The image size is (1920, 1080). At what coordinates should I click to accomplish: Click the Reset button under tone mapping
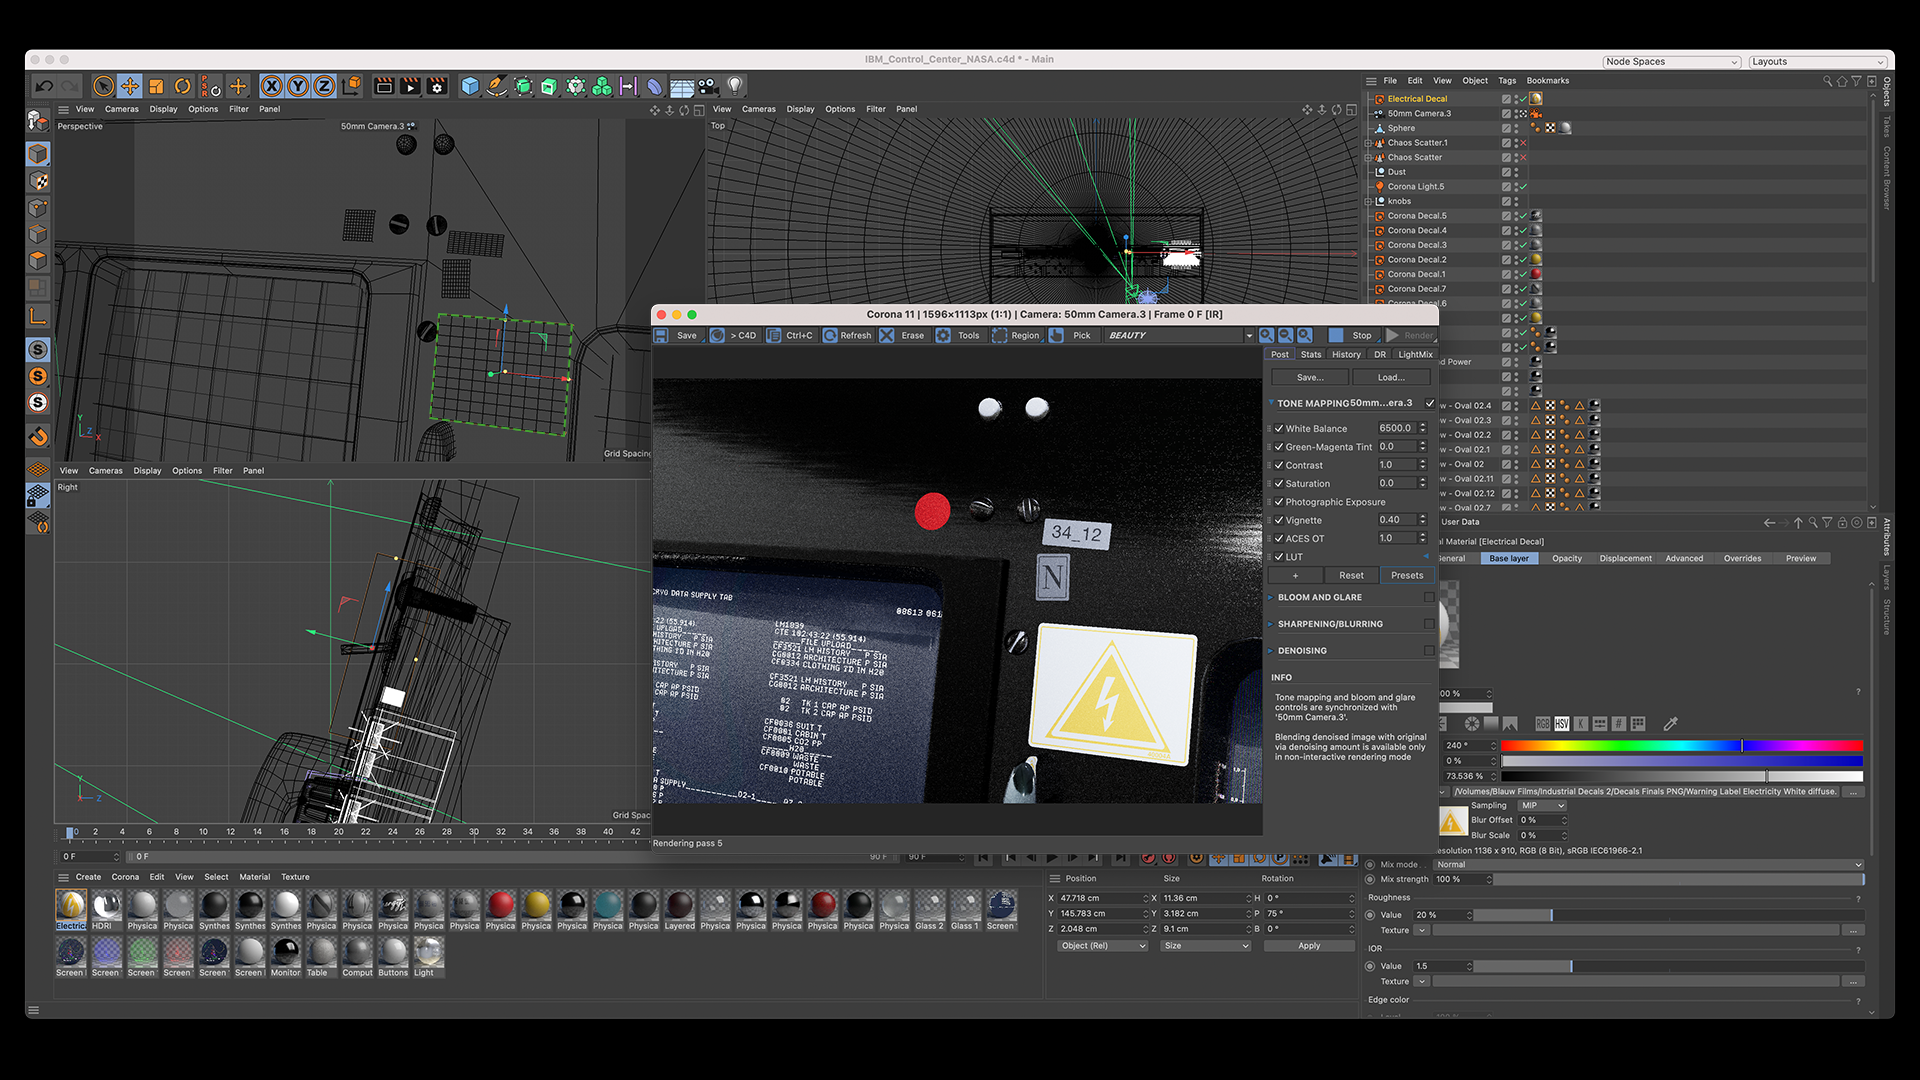1351,575
